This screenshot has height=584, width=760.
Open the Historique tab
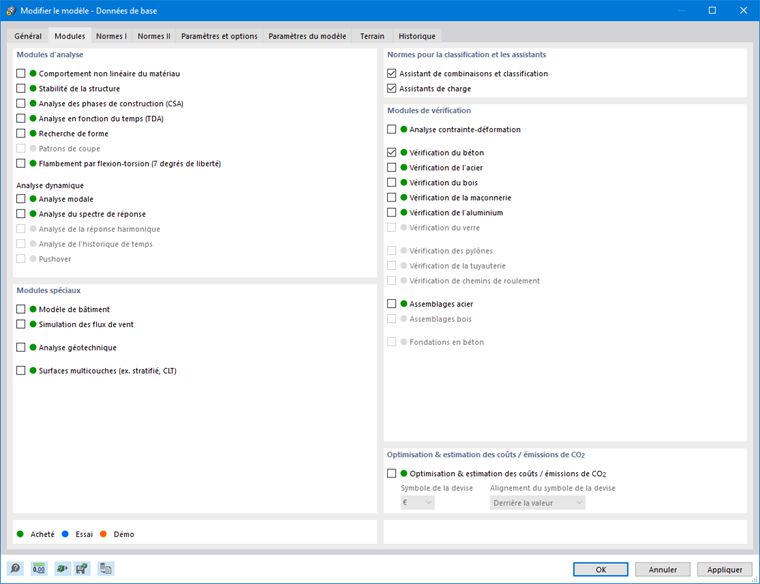(x=417, y=36)
